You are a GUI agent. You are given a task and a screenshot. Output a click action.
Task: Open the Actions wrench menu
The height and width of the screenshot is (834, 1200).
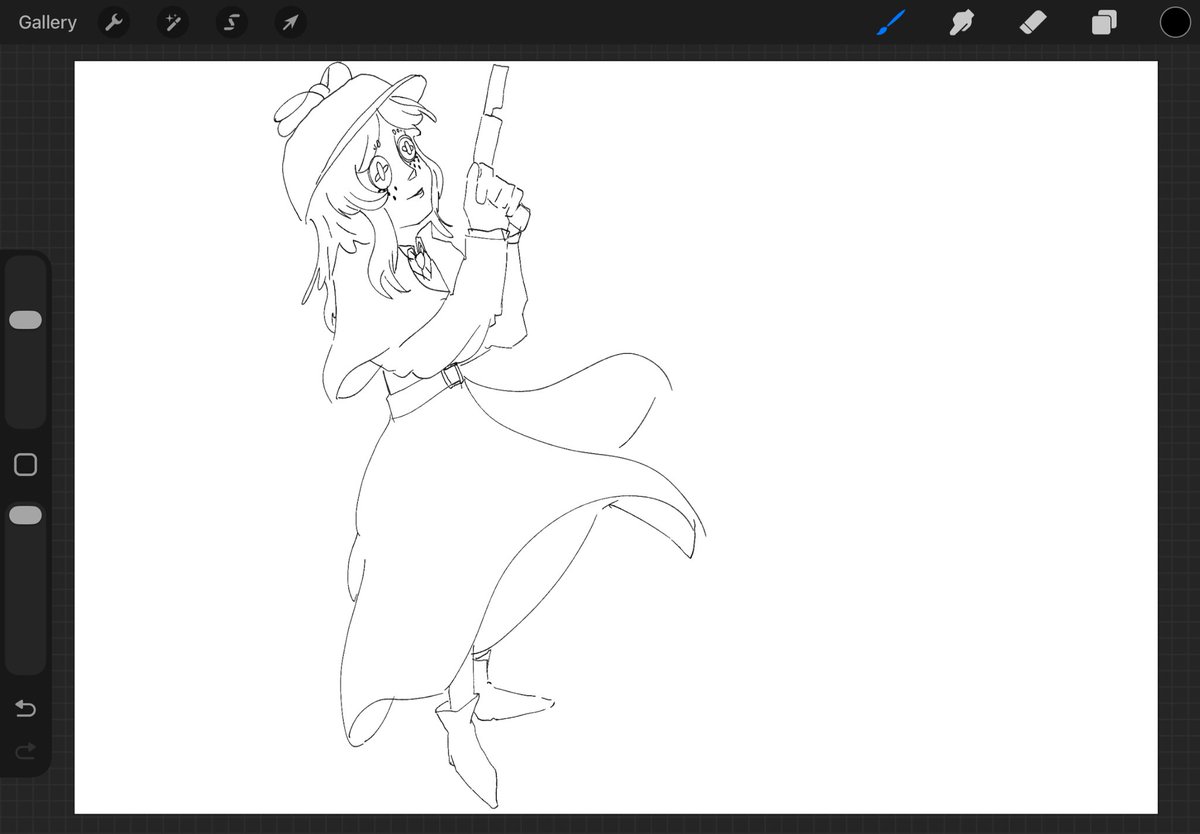click(x=114, y=22)
